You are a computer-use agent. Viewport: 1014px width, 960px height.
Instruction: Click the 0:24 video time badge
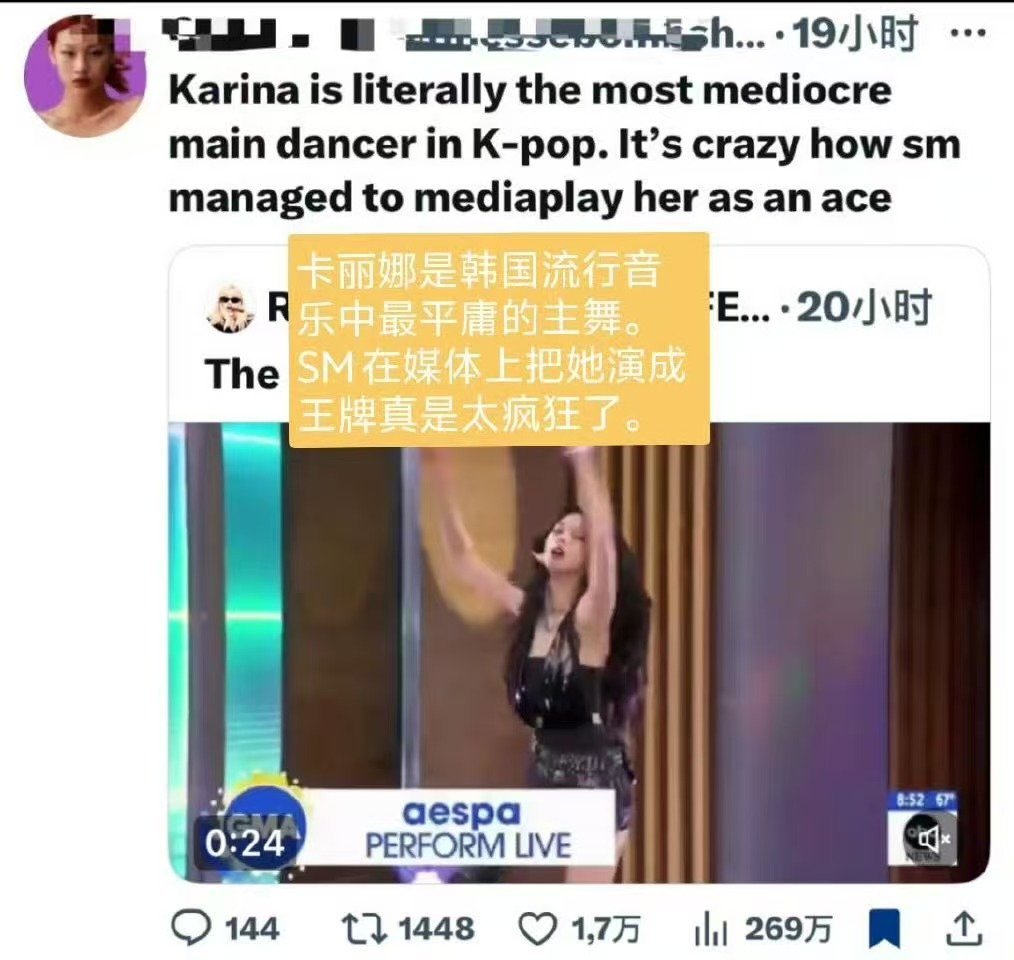[x=244, y=843]
